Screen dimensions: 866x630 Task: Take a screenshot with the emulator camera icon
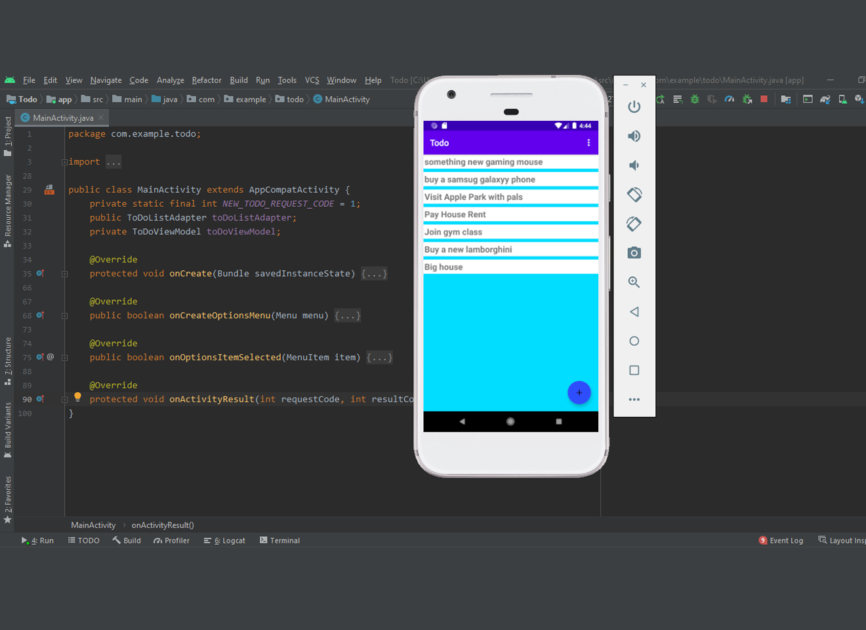[x=634, y=253]
